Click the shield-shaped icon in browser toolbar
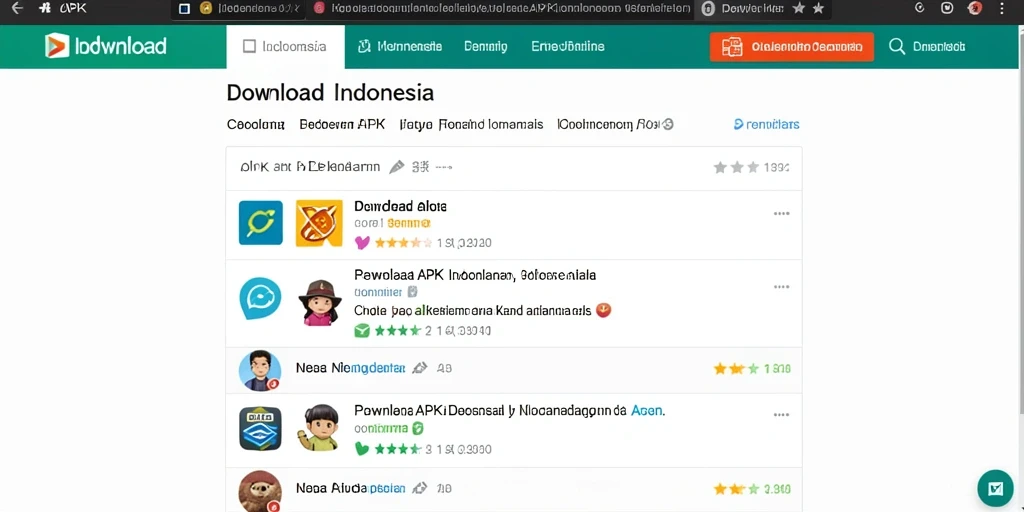The width and height of the screenshot is (1024, 512). (x=947, y=8)
